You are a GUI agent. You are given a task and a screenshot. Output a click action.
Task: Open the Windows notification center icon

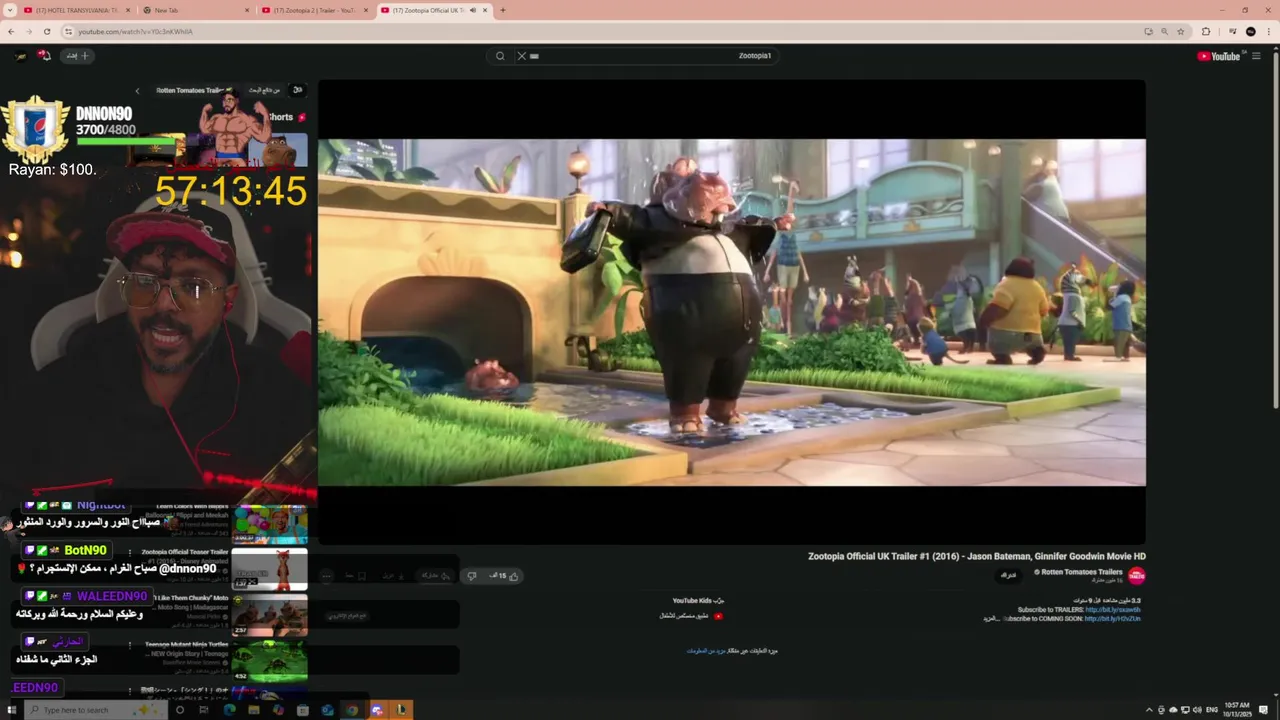pyautogui.click(x=1265, y=710)
